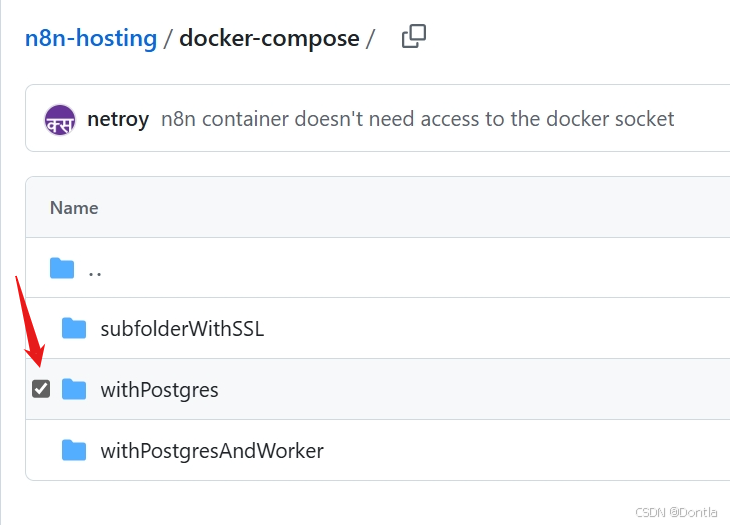The image size is (730, 525).
Task: Click the withPostgres folder icon
Action: (x=74, y=389)
